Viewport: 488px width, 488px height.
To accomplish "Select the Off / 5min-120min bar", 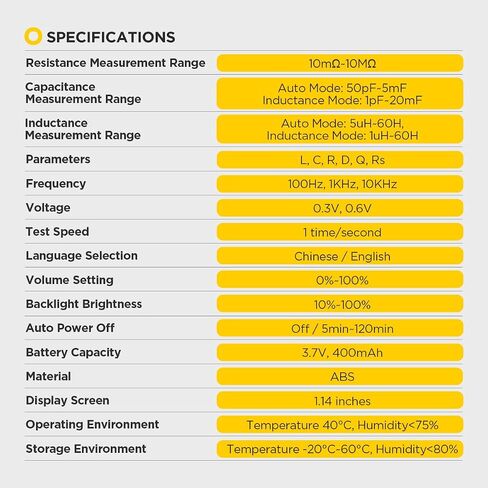I will 340,328.
